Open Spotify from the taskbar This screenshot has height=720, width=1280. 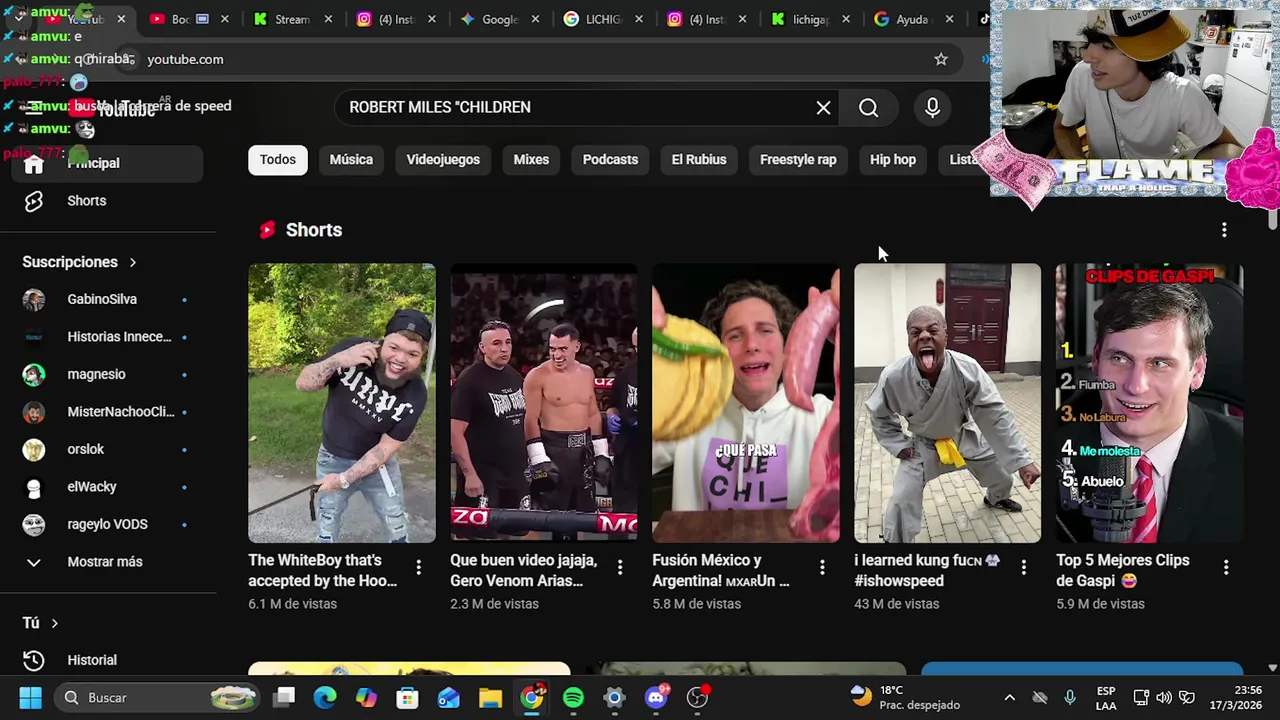click(573, 698)
